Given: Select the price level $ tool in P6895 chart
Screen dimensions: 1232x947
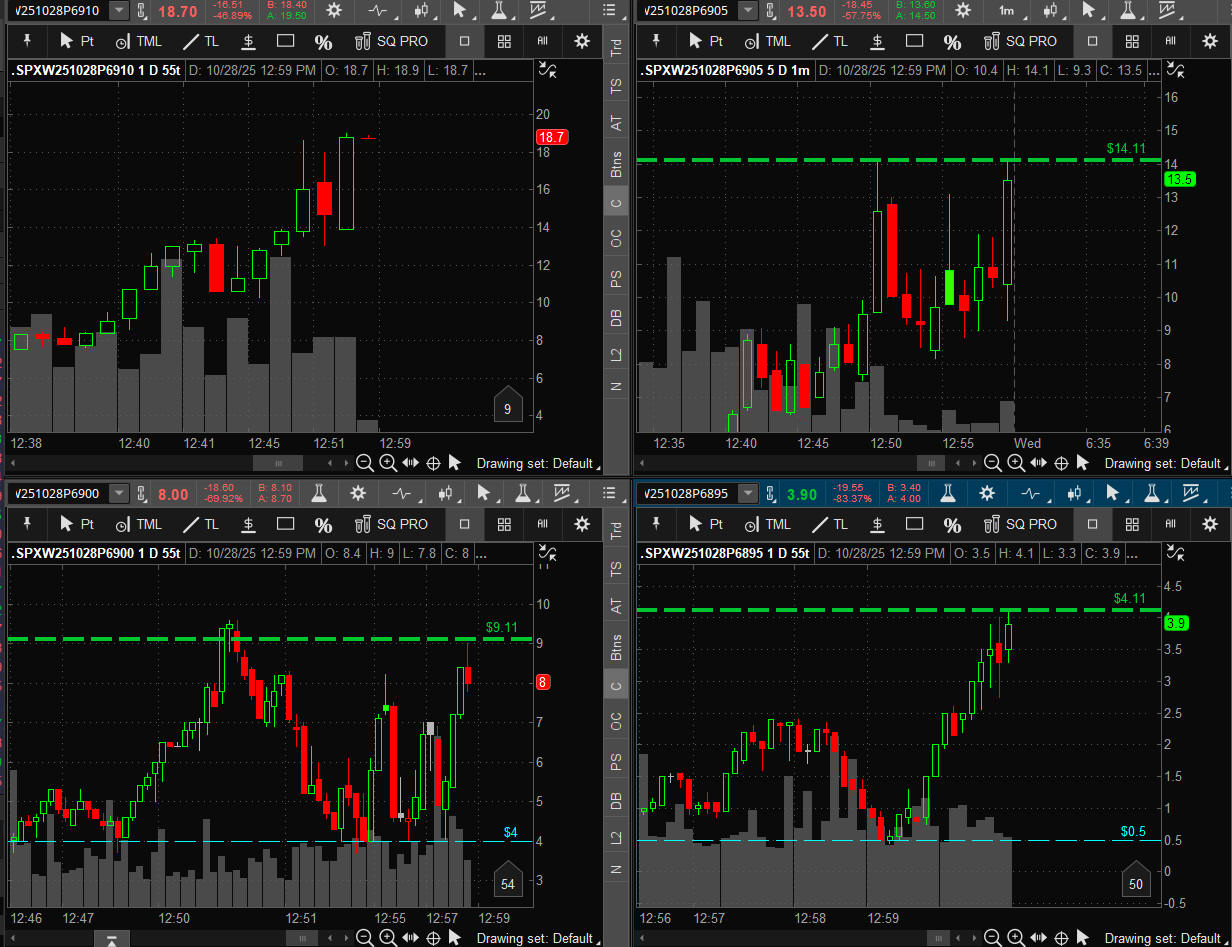Looking at the screenshot, I should [x=877, y=524].
